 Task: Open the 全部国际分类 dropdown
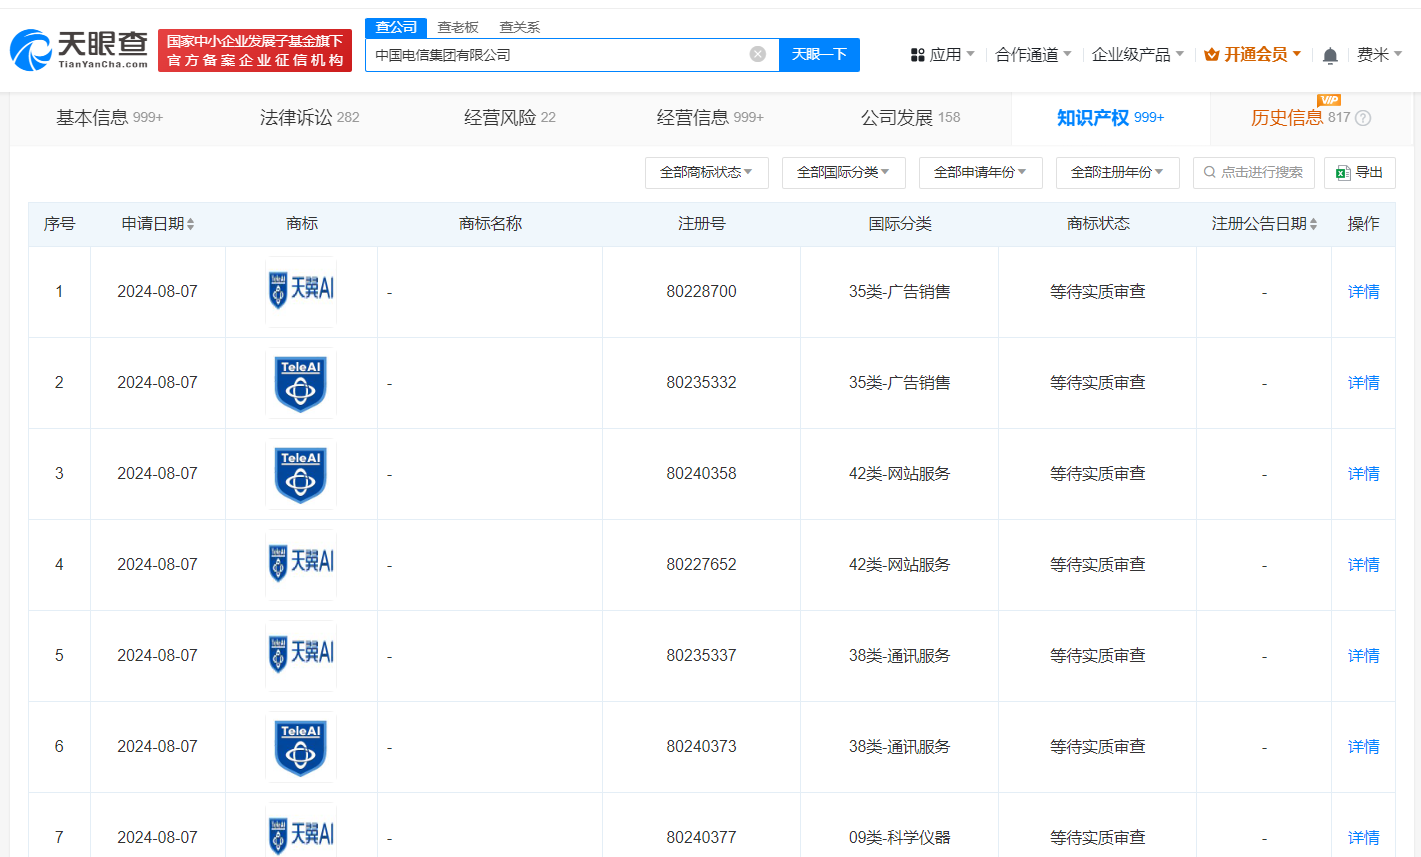[x=843, y=172]
